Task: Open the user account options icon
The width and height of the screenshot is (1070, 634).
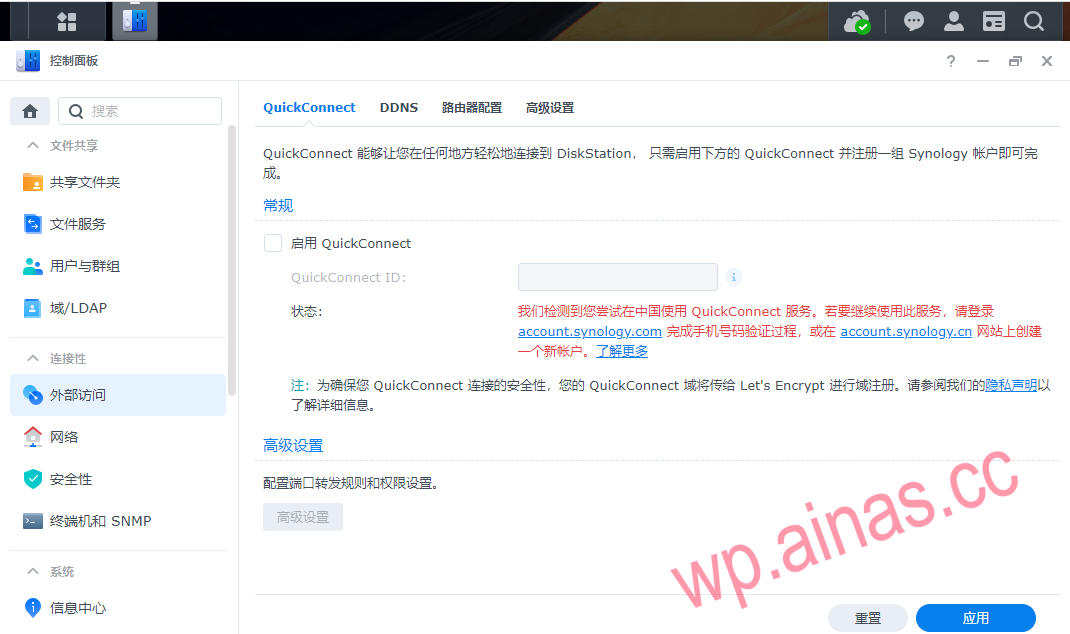Action: (x=953, y=21)
